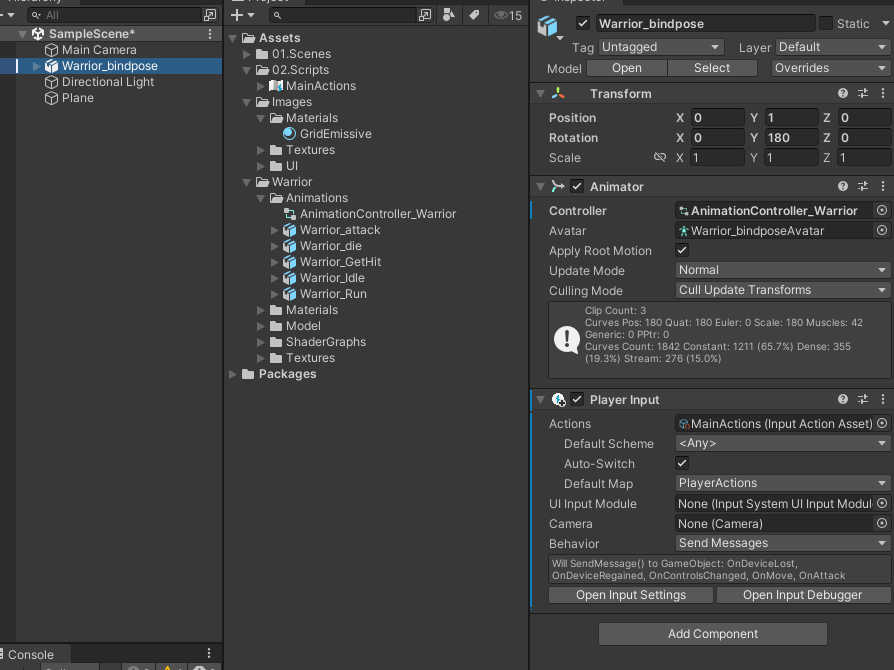Open Behavior dropdown Send Messages
The height and width of the screenshot is (670, 894).
point(782,543)
